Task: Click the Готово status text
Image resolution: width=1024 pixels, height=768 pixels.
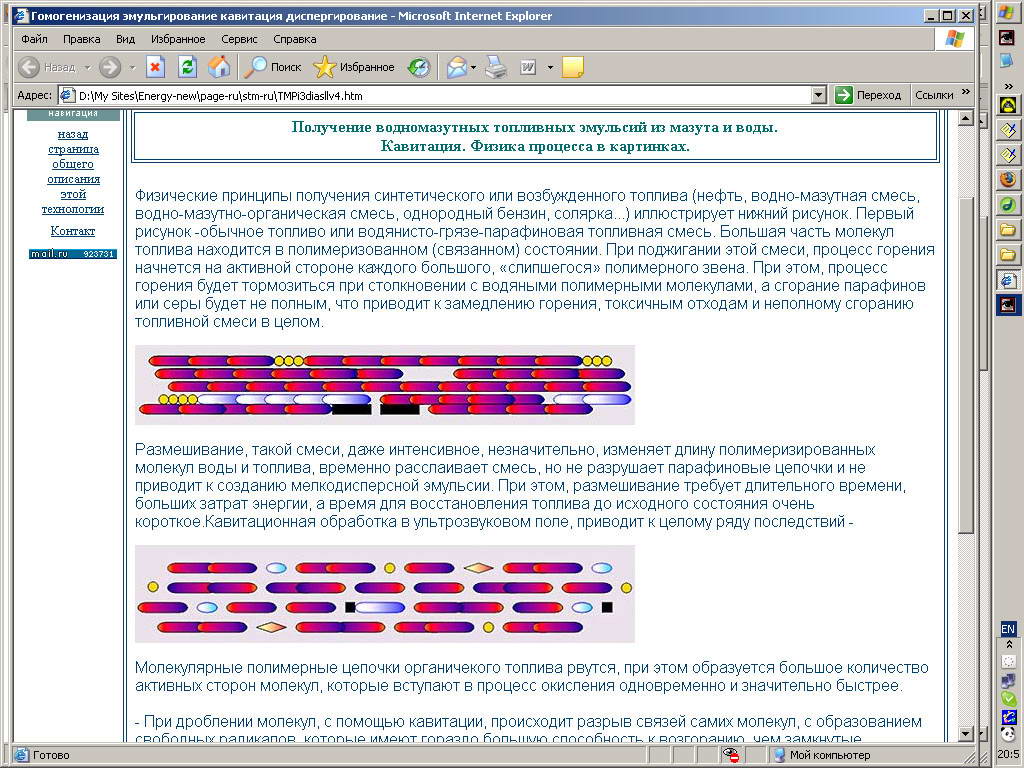Action: click(x=51, y=755)
